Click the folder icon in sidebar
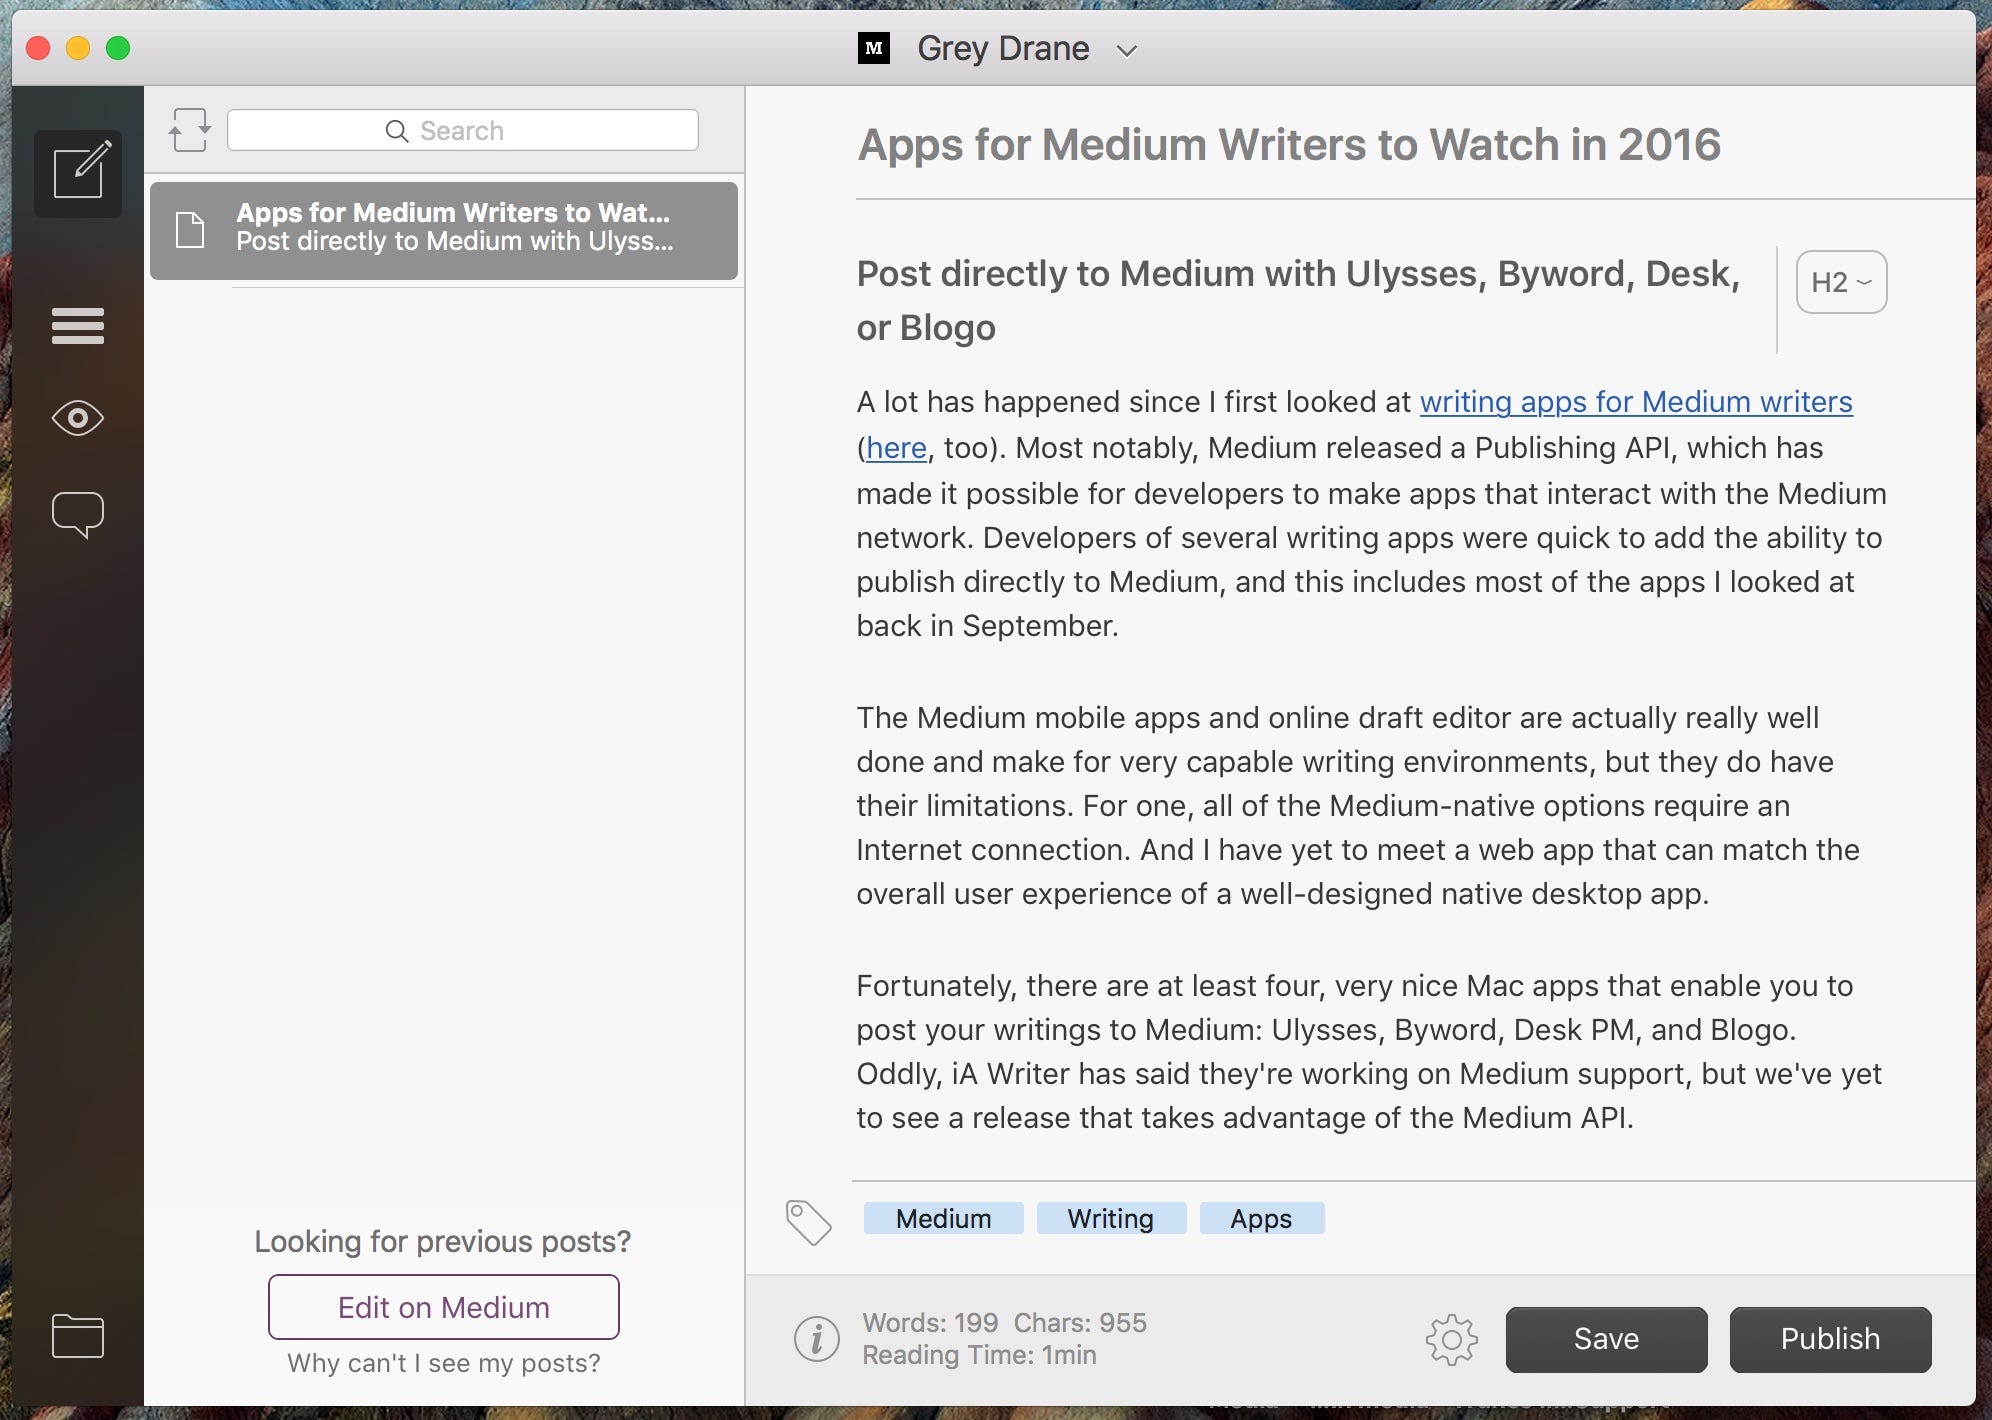The width and height of the screenshot is (1992, 1420). coord(78,1335)
